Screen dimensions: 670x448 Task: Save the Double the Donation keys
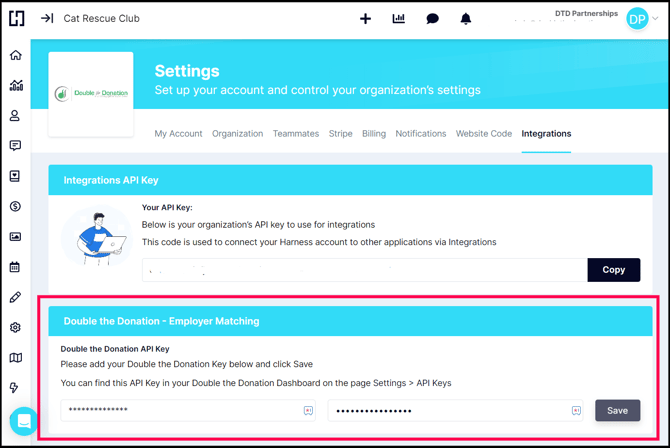pos(617,411)
